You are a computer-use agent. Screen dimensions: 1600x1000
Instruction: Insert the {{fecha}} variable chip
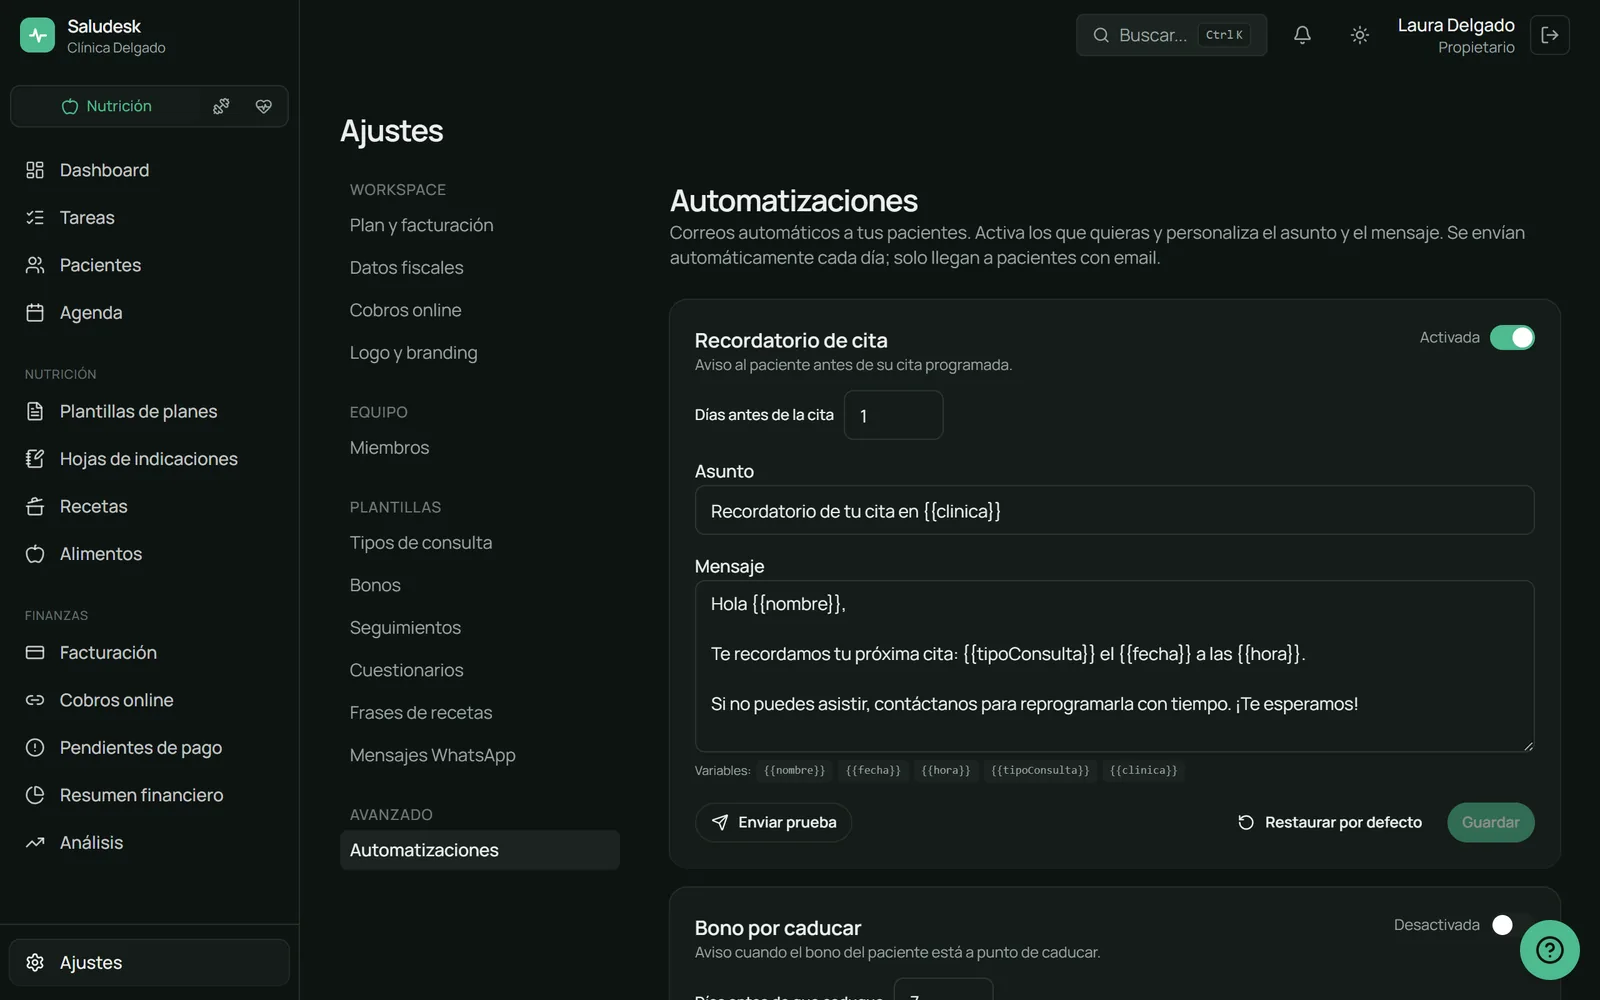[x=873, y=770]
